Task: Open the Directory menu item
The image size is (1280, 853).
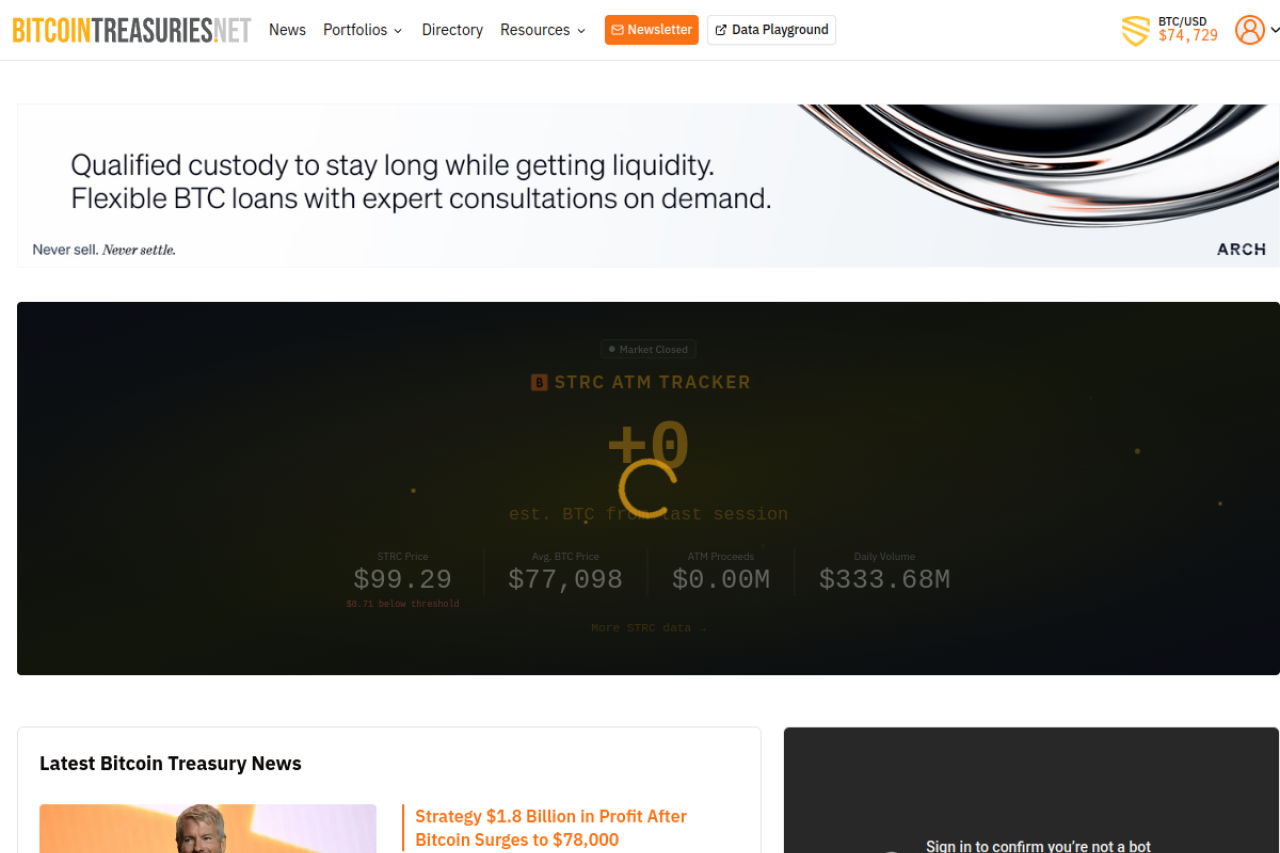Action: pos(452,30)
